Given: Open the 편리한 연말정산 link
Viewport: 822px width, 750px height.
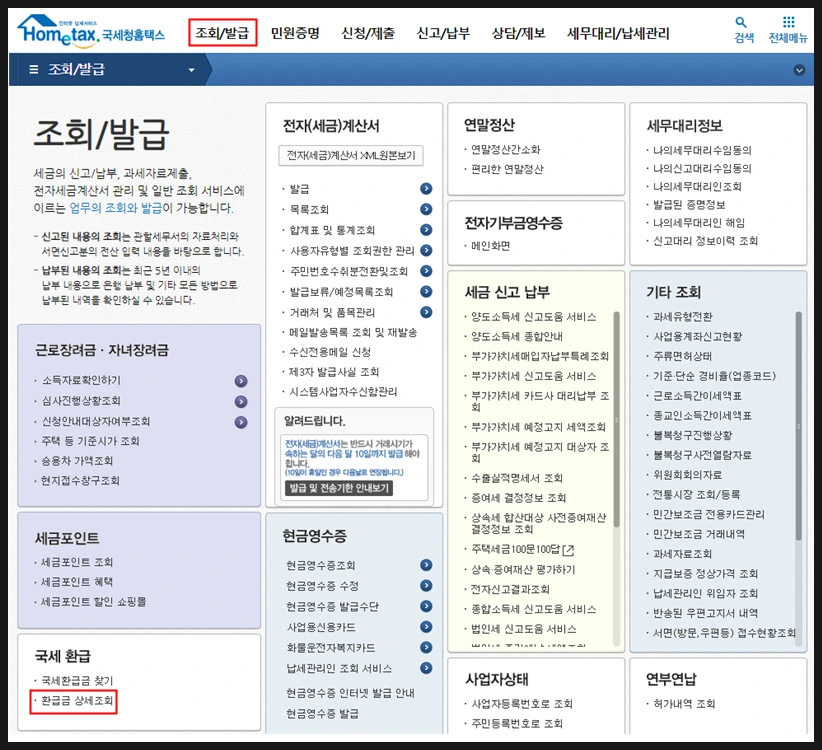Looking at the screenshot, I should (x=507, y=169).
